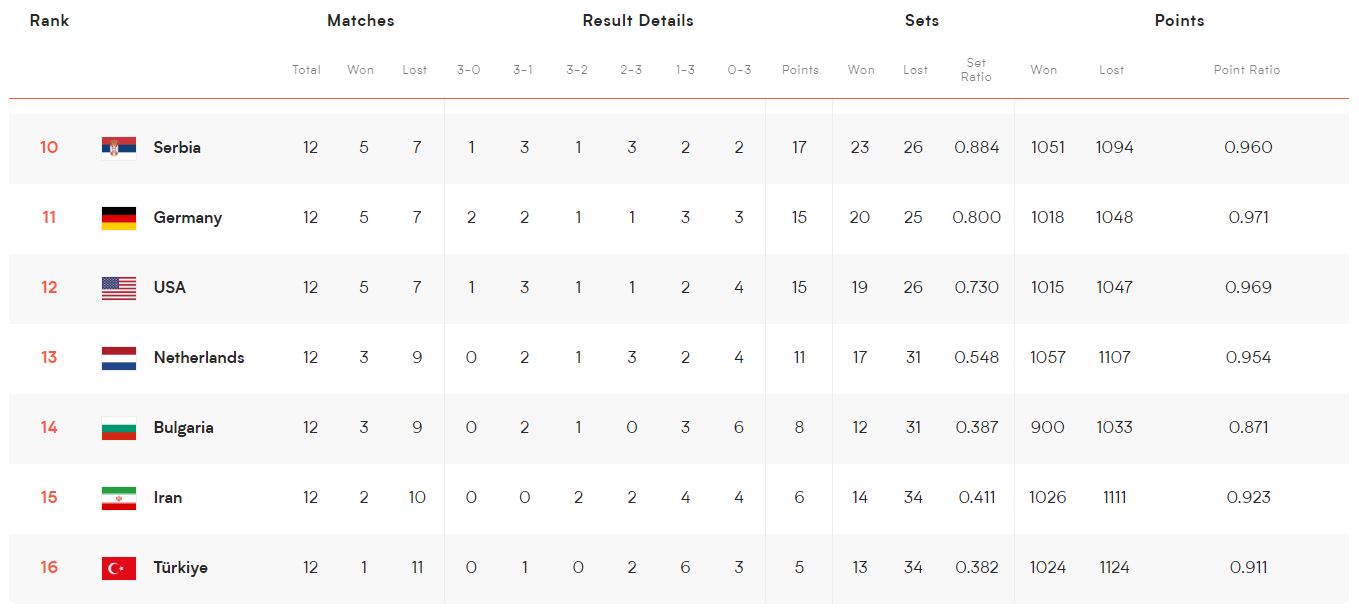Image resolution: width=1359 pixels, height=610 pixels.
Task: Select the Netherlands team name
Action: pos(199,357)
